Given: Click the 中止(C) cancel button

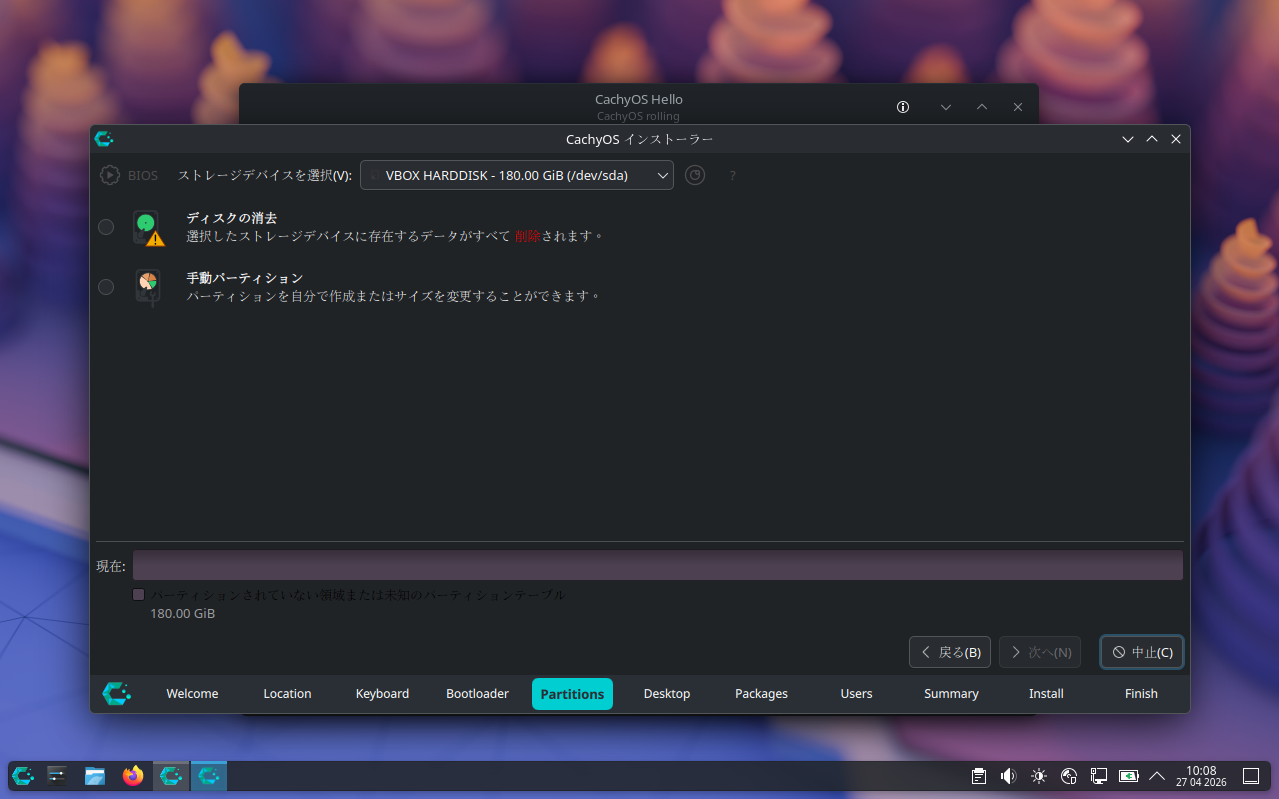Looking at the screenshot, I should (x=1142, y=652).
